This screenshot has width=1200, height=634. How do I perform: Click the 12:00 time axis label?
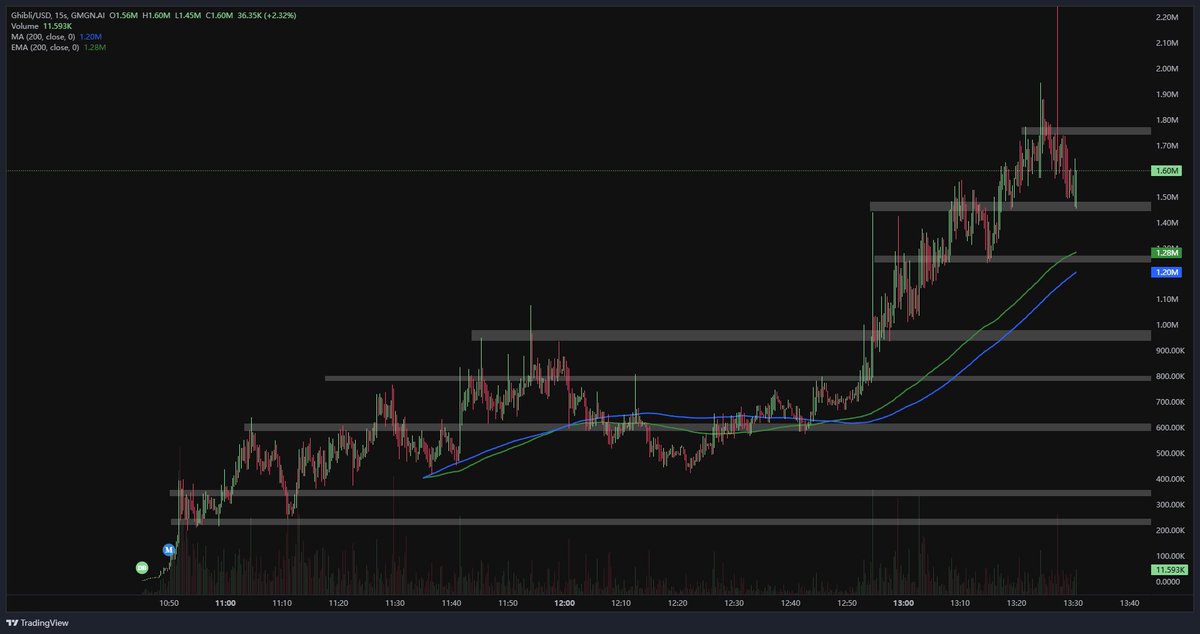coord(564,603)
